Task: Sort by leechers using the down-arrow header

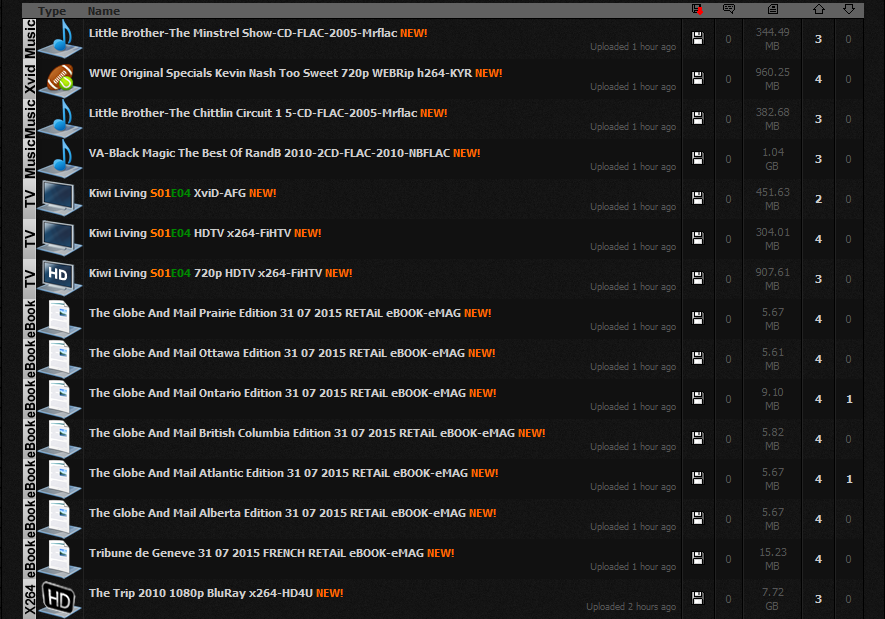Action: (849, 9)
